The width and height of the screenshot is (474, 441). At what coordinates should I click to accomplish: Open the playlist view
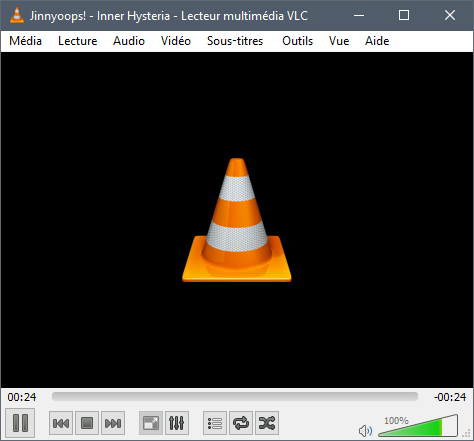pos(215,423)
